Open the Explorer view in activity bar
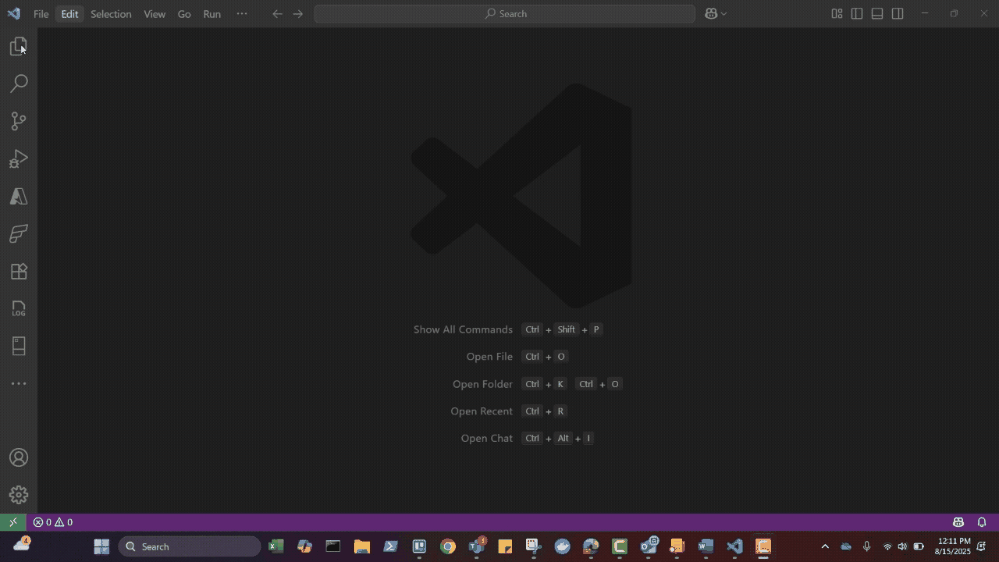This screenshot has width=999, height=562. coord(18,46)
